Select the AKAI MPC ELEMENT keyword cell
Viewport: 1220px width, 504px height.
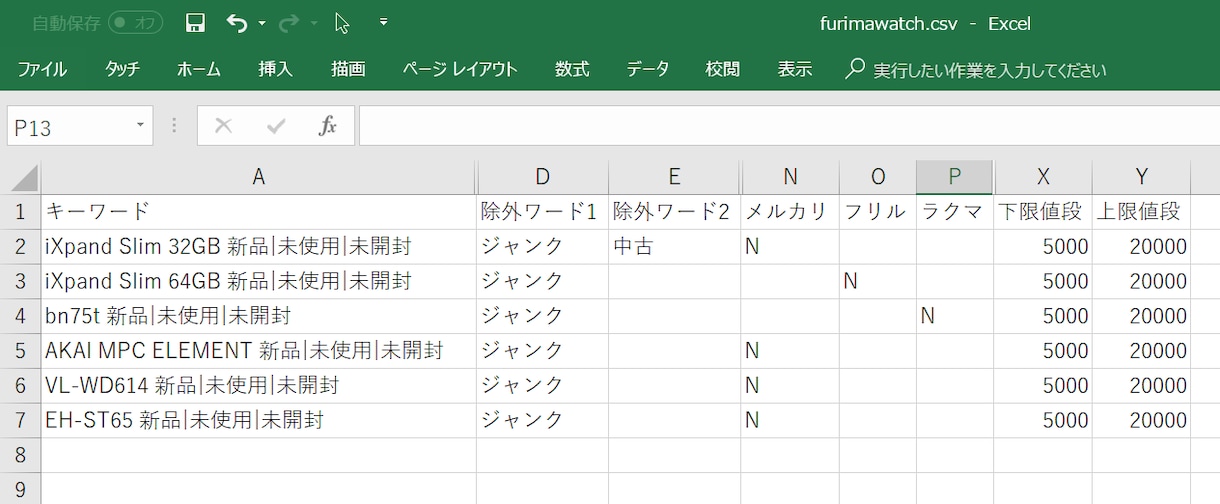259,351
